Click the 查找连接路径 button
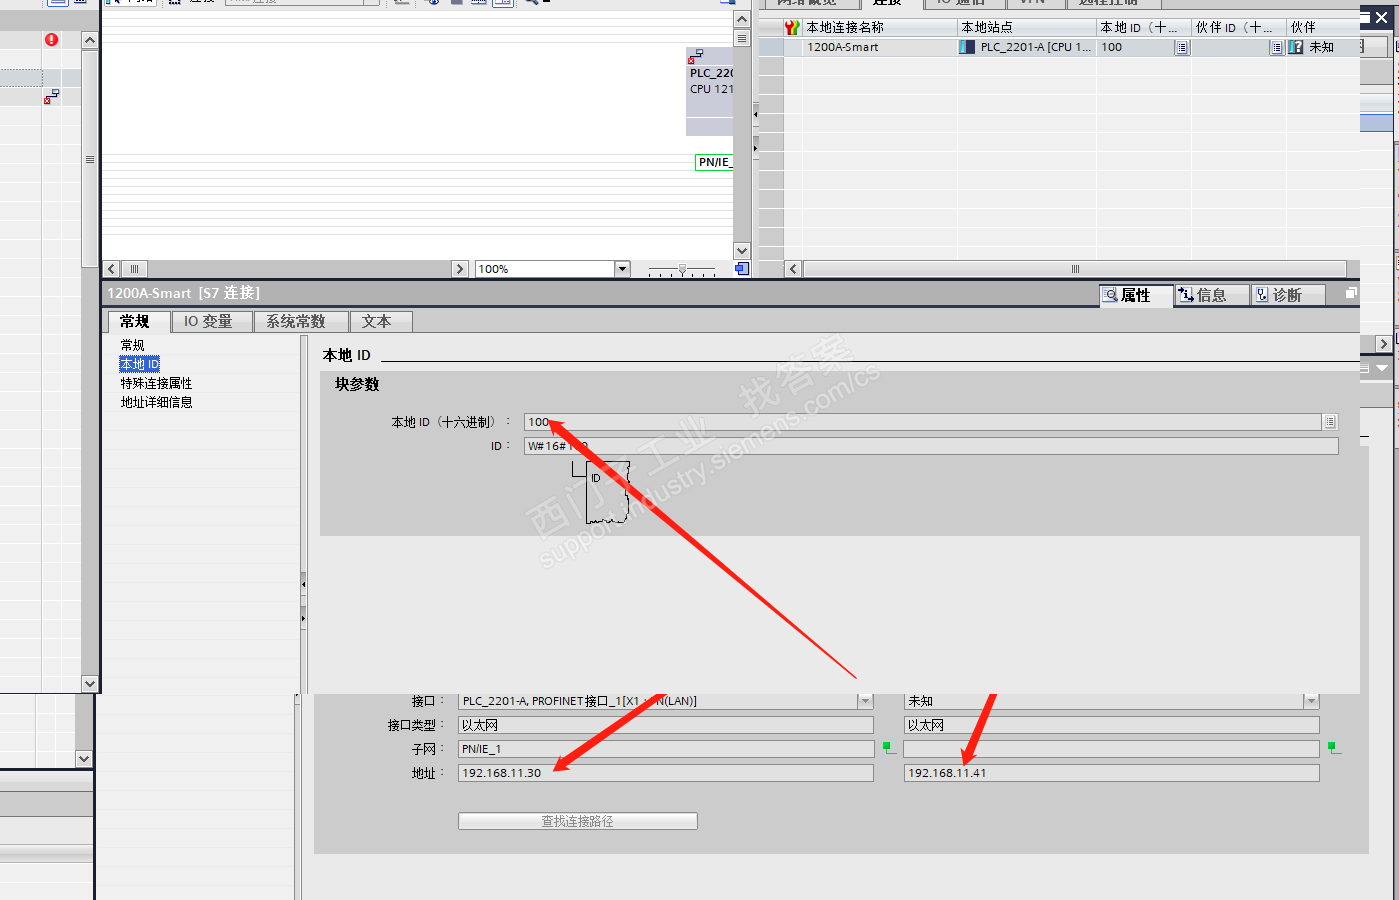Viewport: 1399px width, 900px height. pos(578,821)
